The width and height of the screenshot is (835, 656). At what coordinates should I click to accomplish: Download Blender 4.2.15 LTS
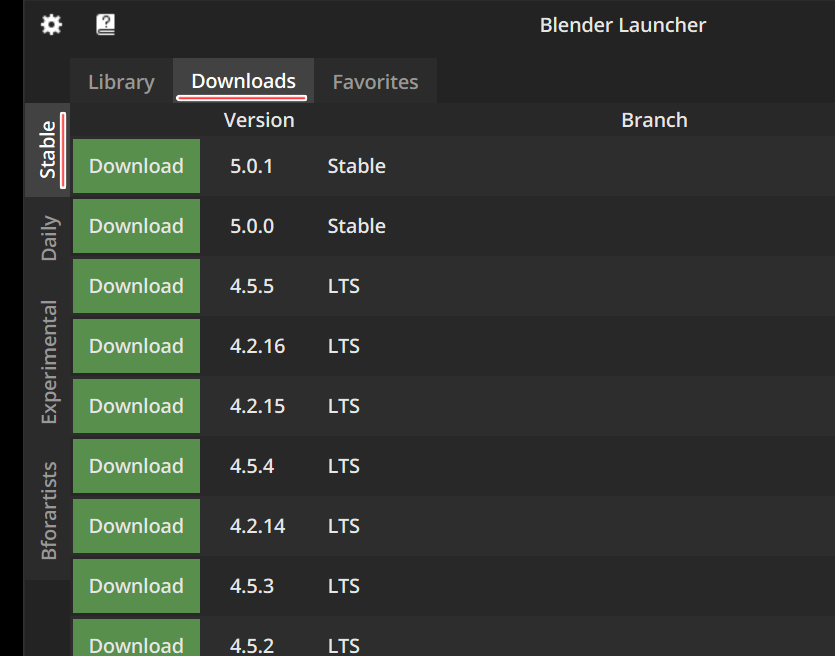tap(136, 406)
